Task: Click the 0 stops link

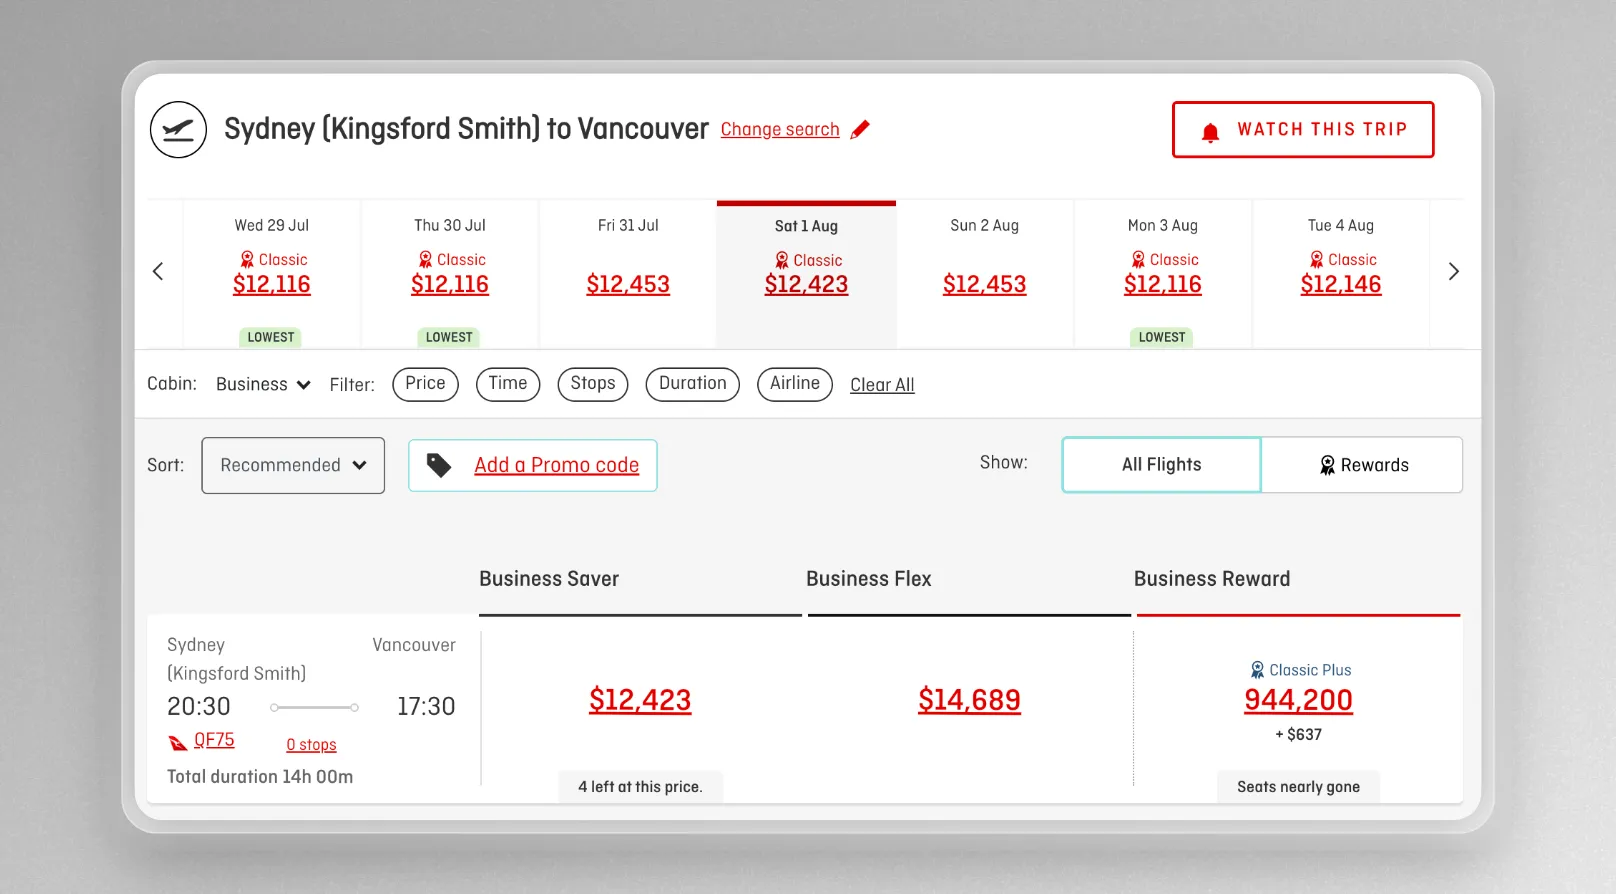Action: pos(311,745)
